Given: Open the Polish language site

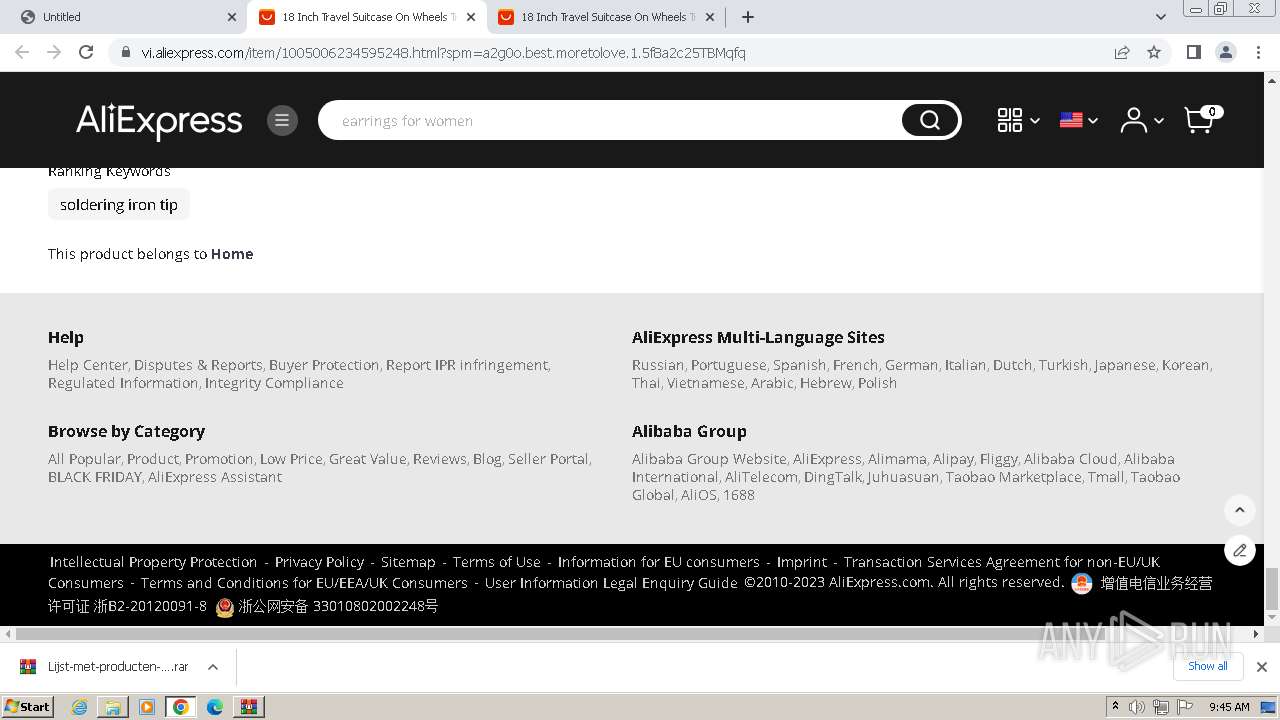Looking at the screenshot, I should tap(877, 383).
